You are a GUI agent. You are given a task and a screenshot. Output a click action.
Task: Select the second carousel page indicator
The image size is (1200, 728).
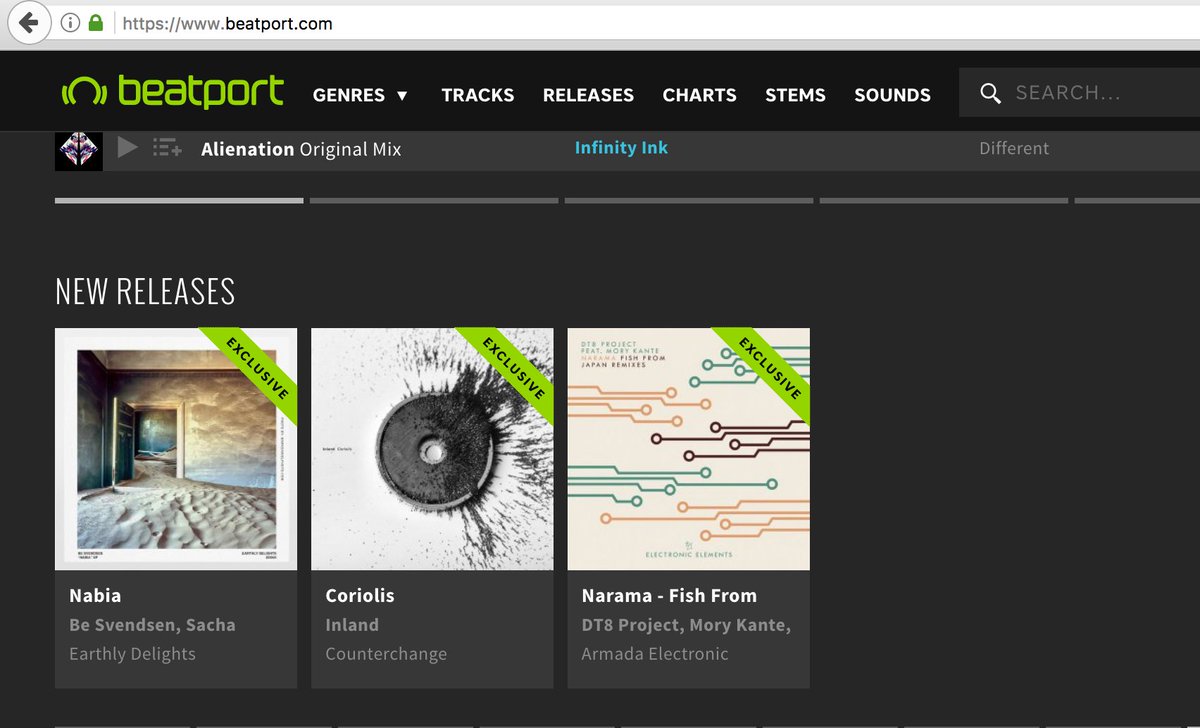[434, 201]
